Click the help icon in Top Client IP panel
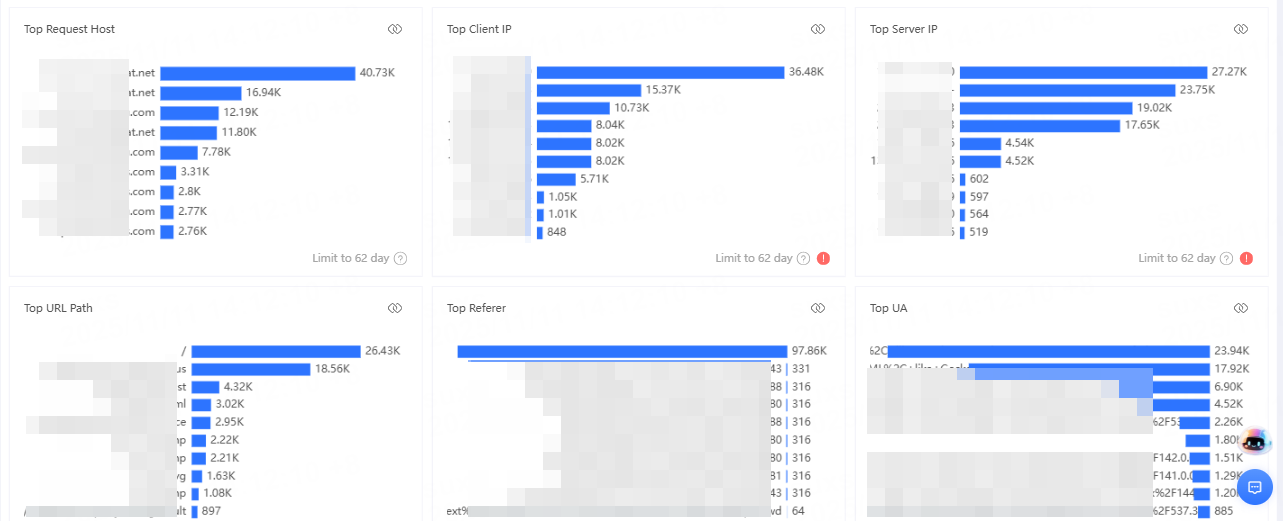 tap(803, 258)
